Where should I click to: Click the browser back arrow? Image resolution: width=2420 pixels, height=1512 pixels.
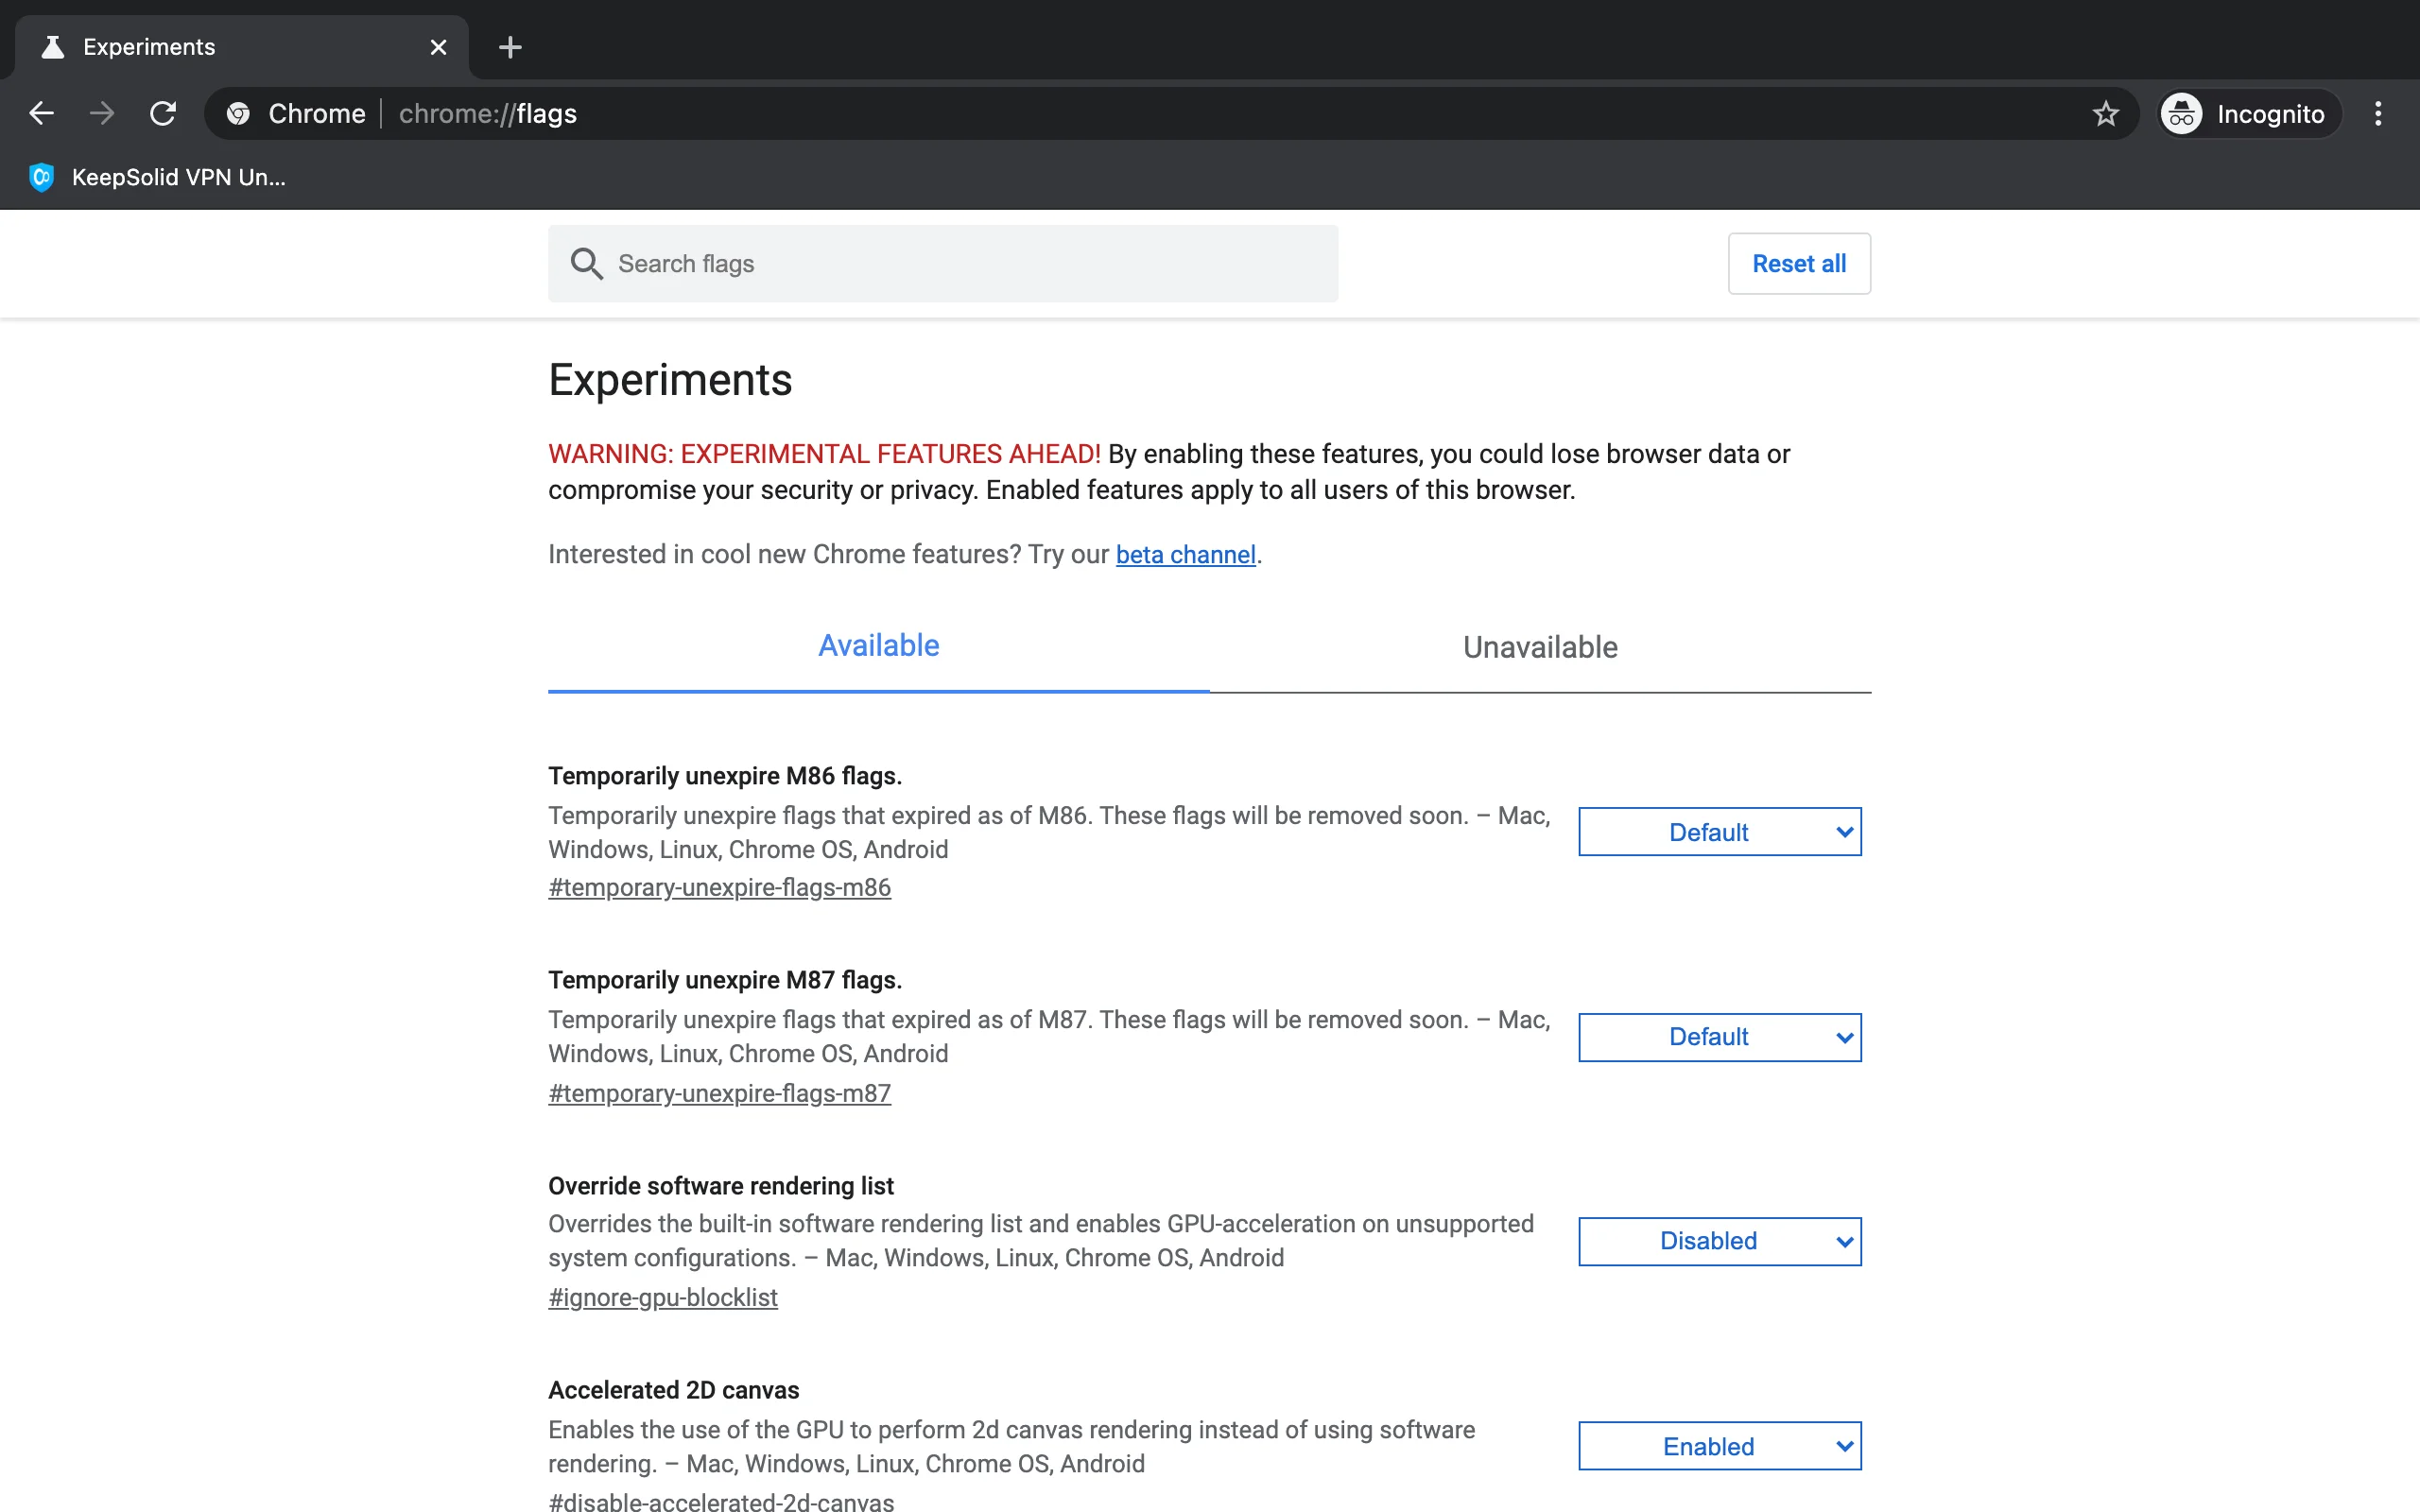(x=41, y=113)
